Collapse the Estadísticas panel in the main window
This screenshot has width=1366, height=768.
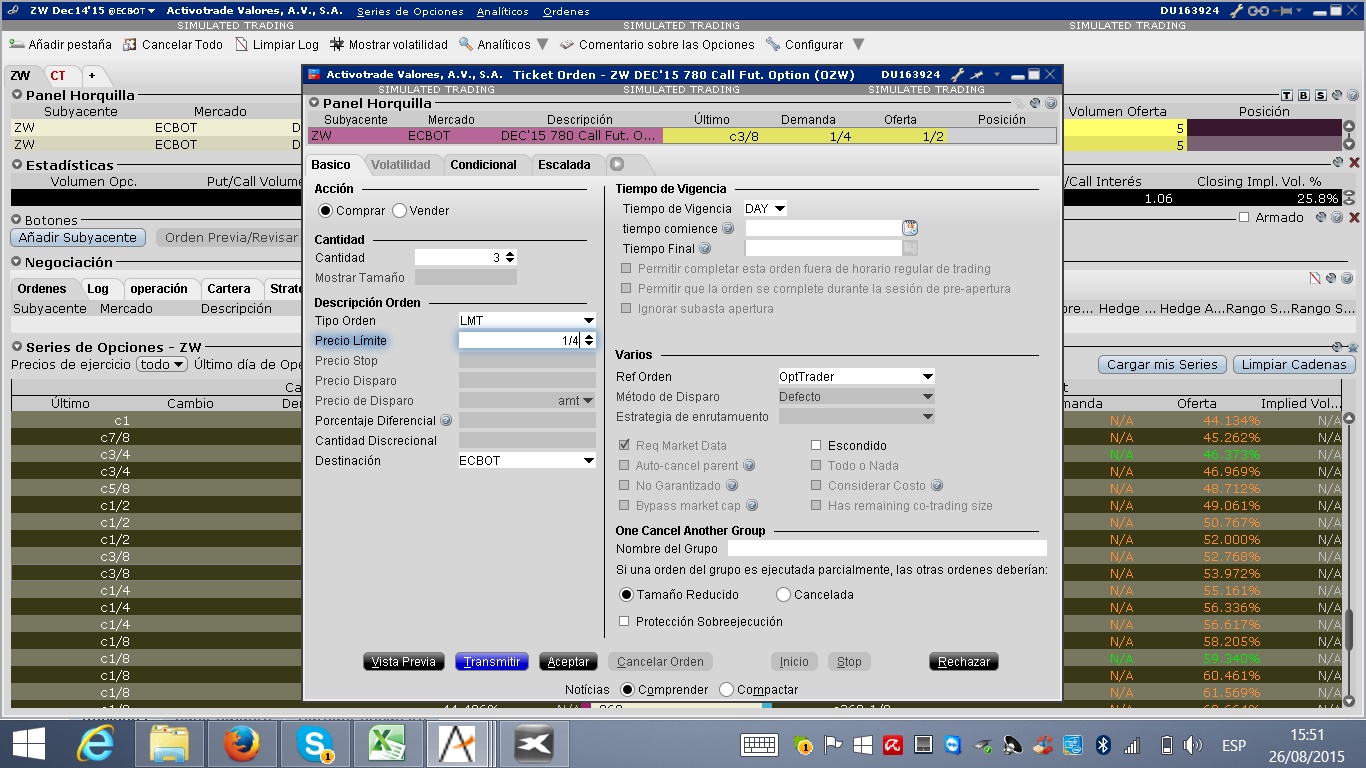click(x=17, y=165)
